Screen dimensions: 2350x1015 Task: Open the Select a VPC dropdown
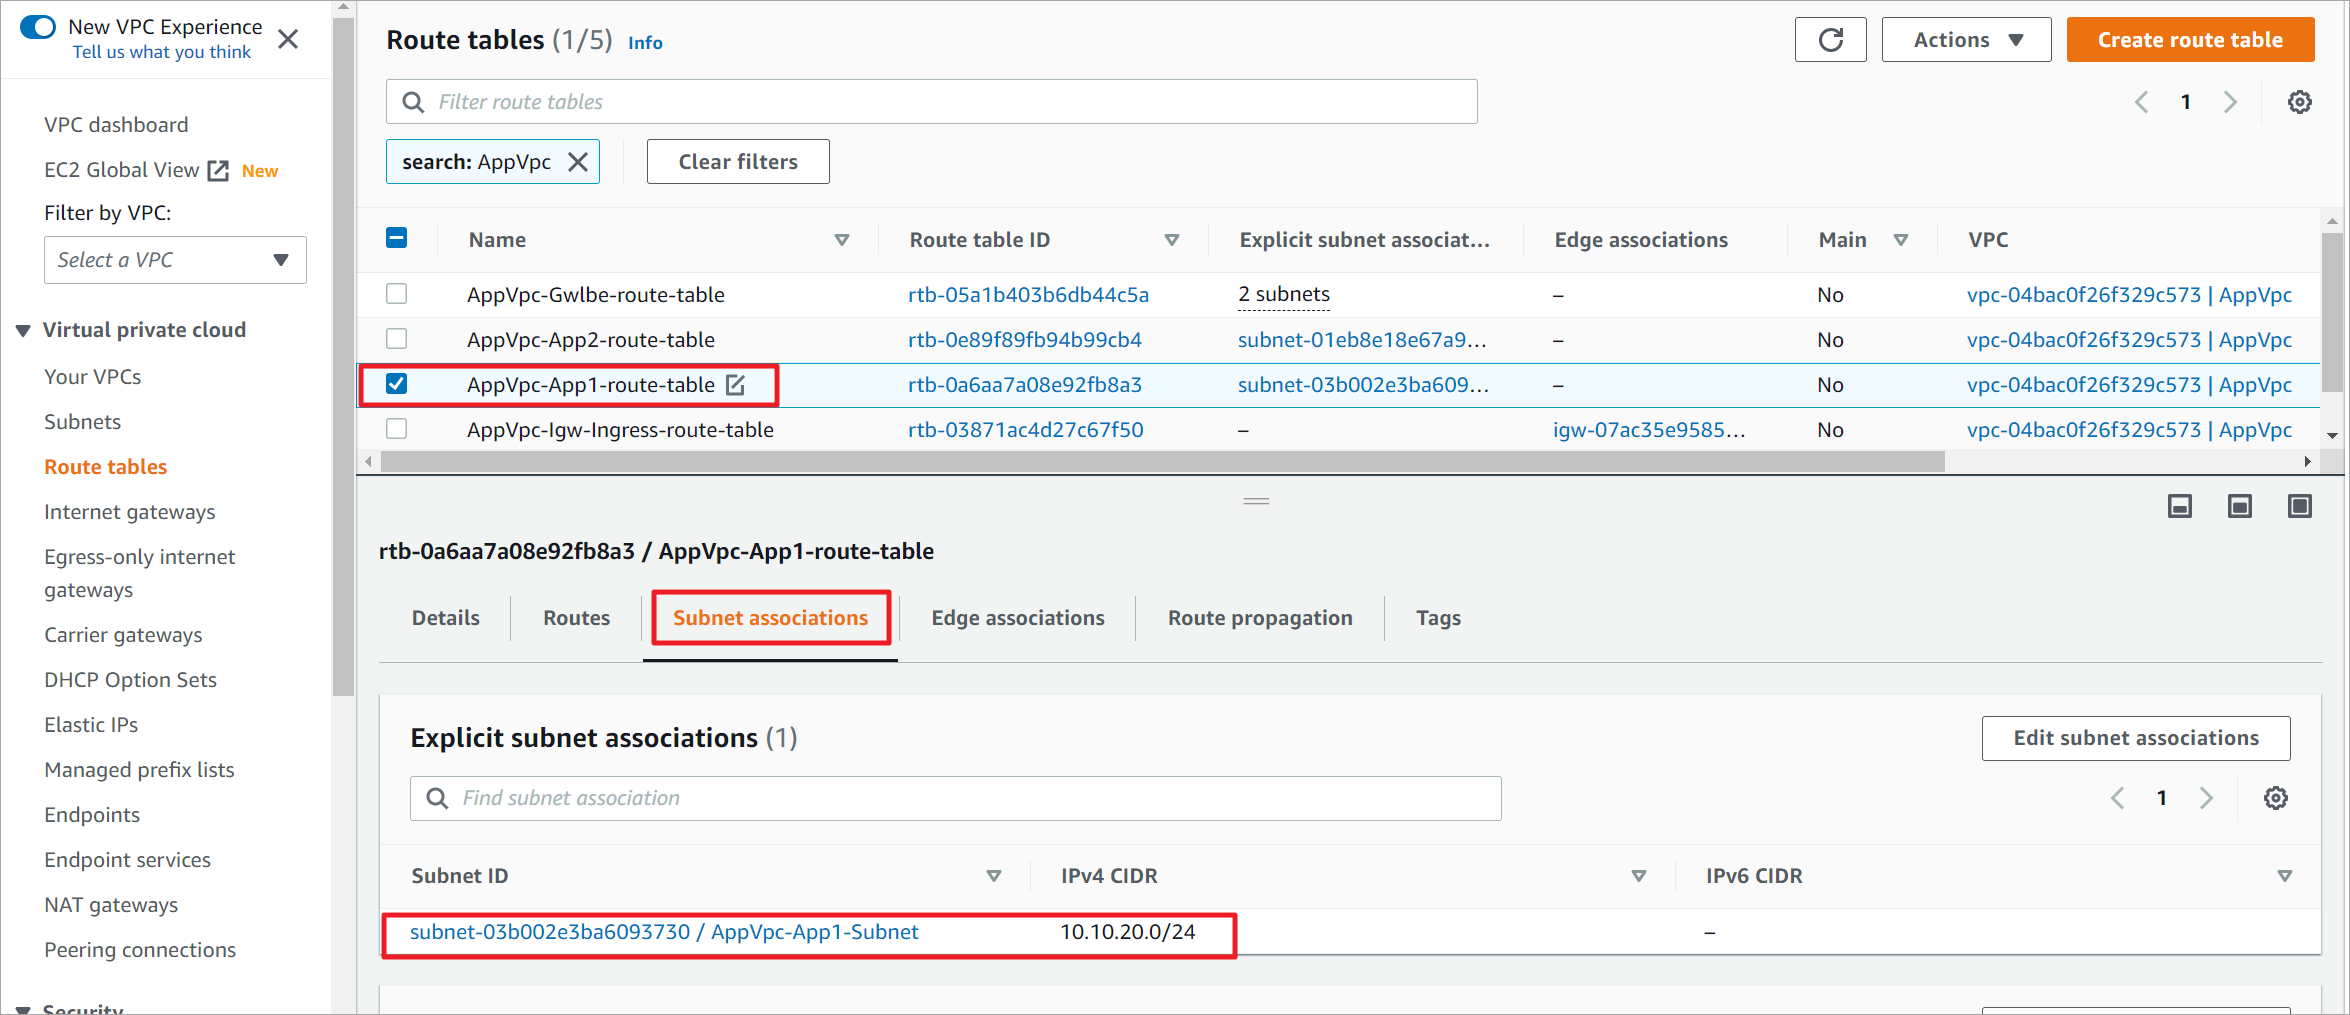(x=175, y=260)
